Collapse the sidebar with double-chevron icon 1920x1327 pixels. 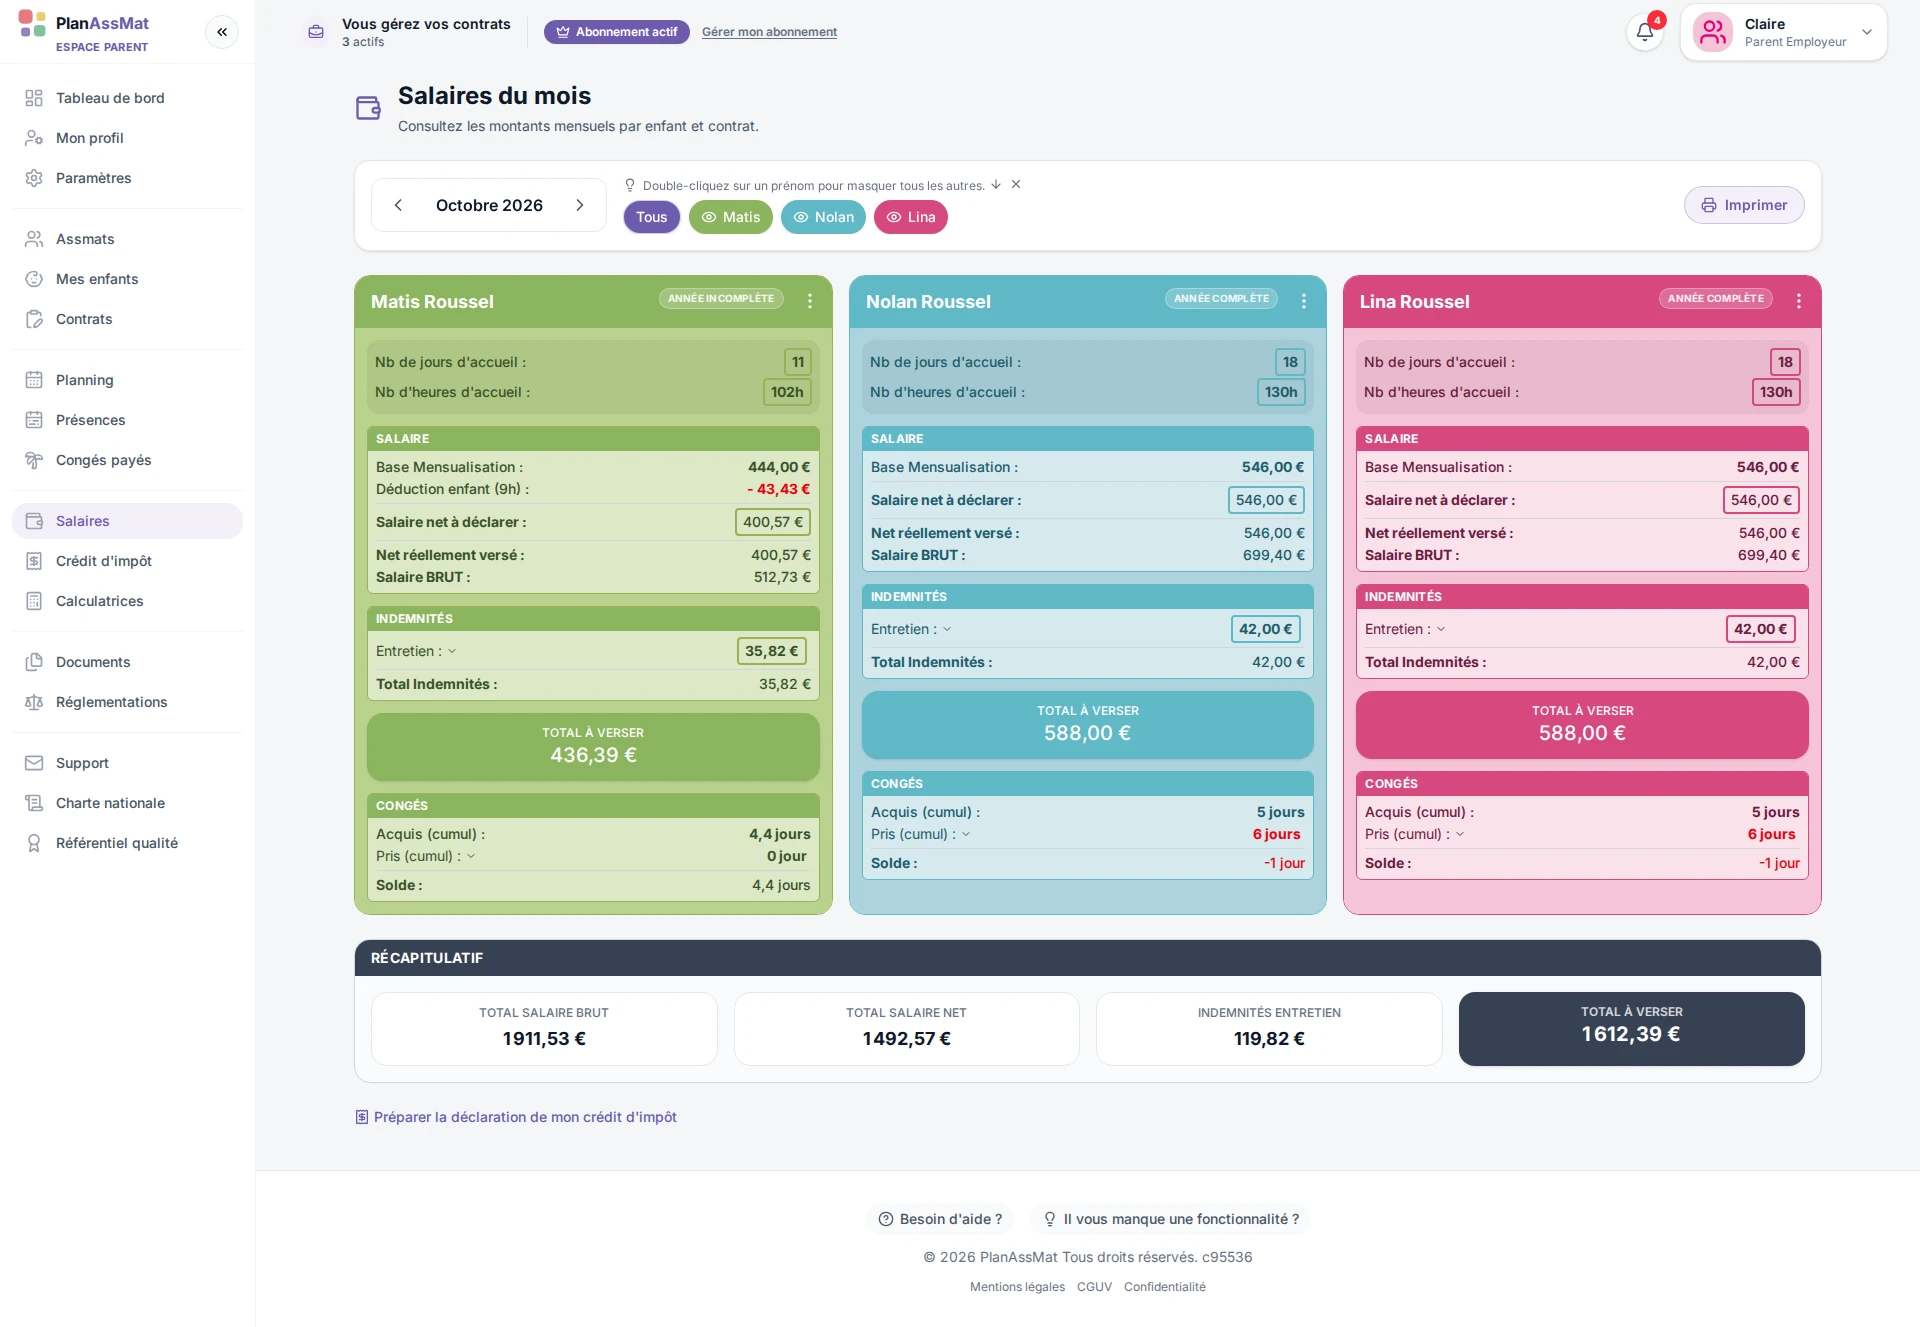(x=222, y=32)
